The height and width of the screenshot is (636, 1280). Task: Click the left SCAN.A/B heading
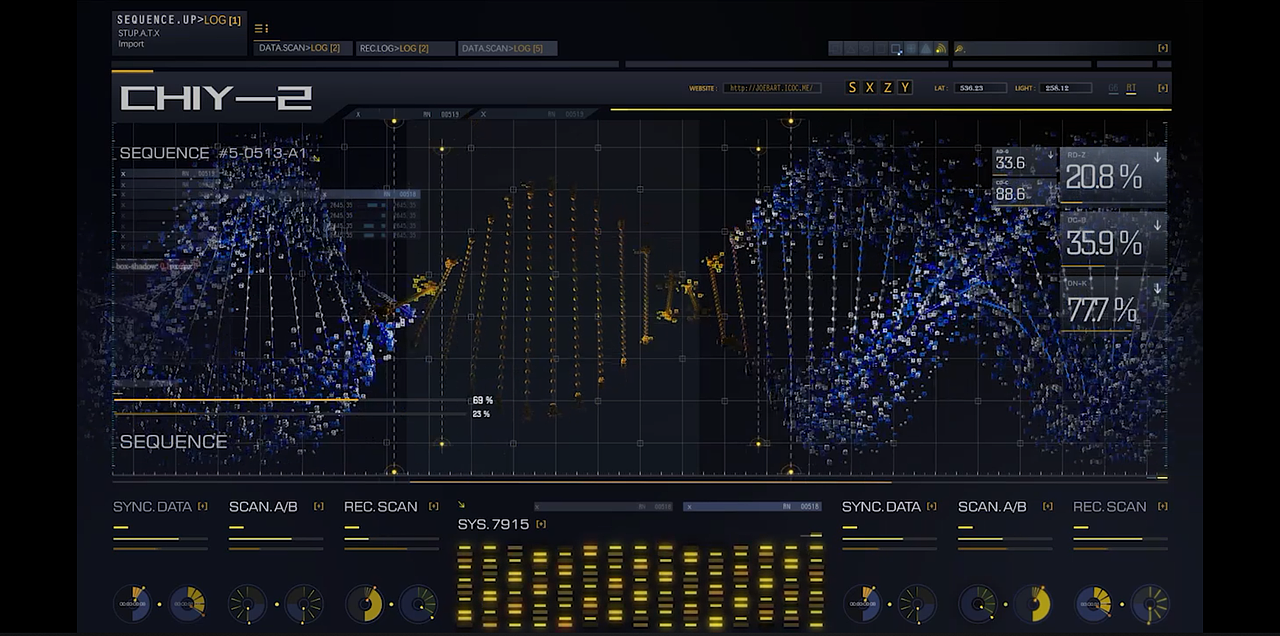coord(263,507)
